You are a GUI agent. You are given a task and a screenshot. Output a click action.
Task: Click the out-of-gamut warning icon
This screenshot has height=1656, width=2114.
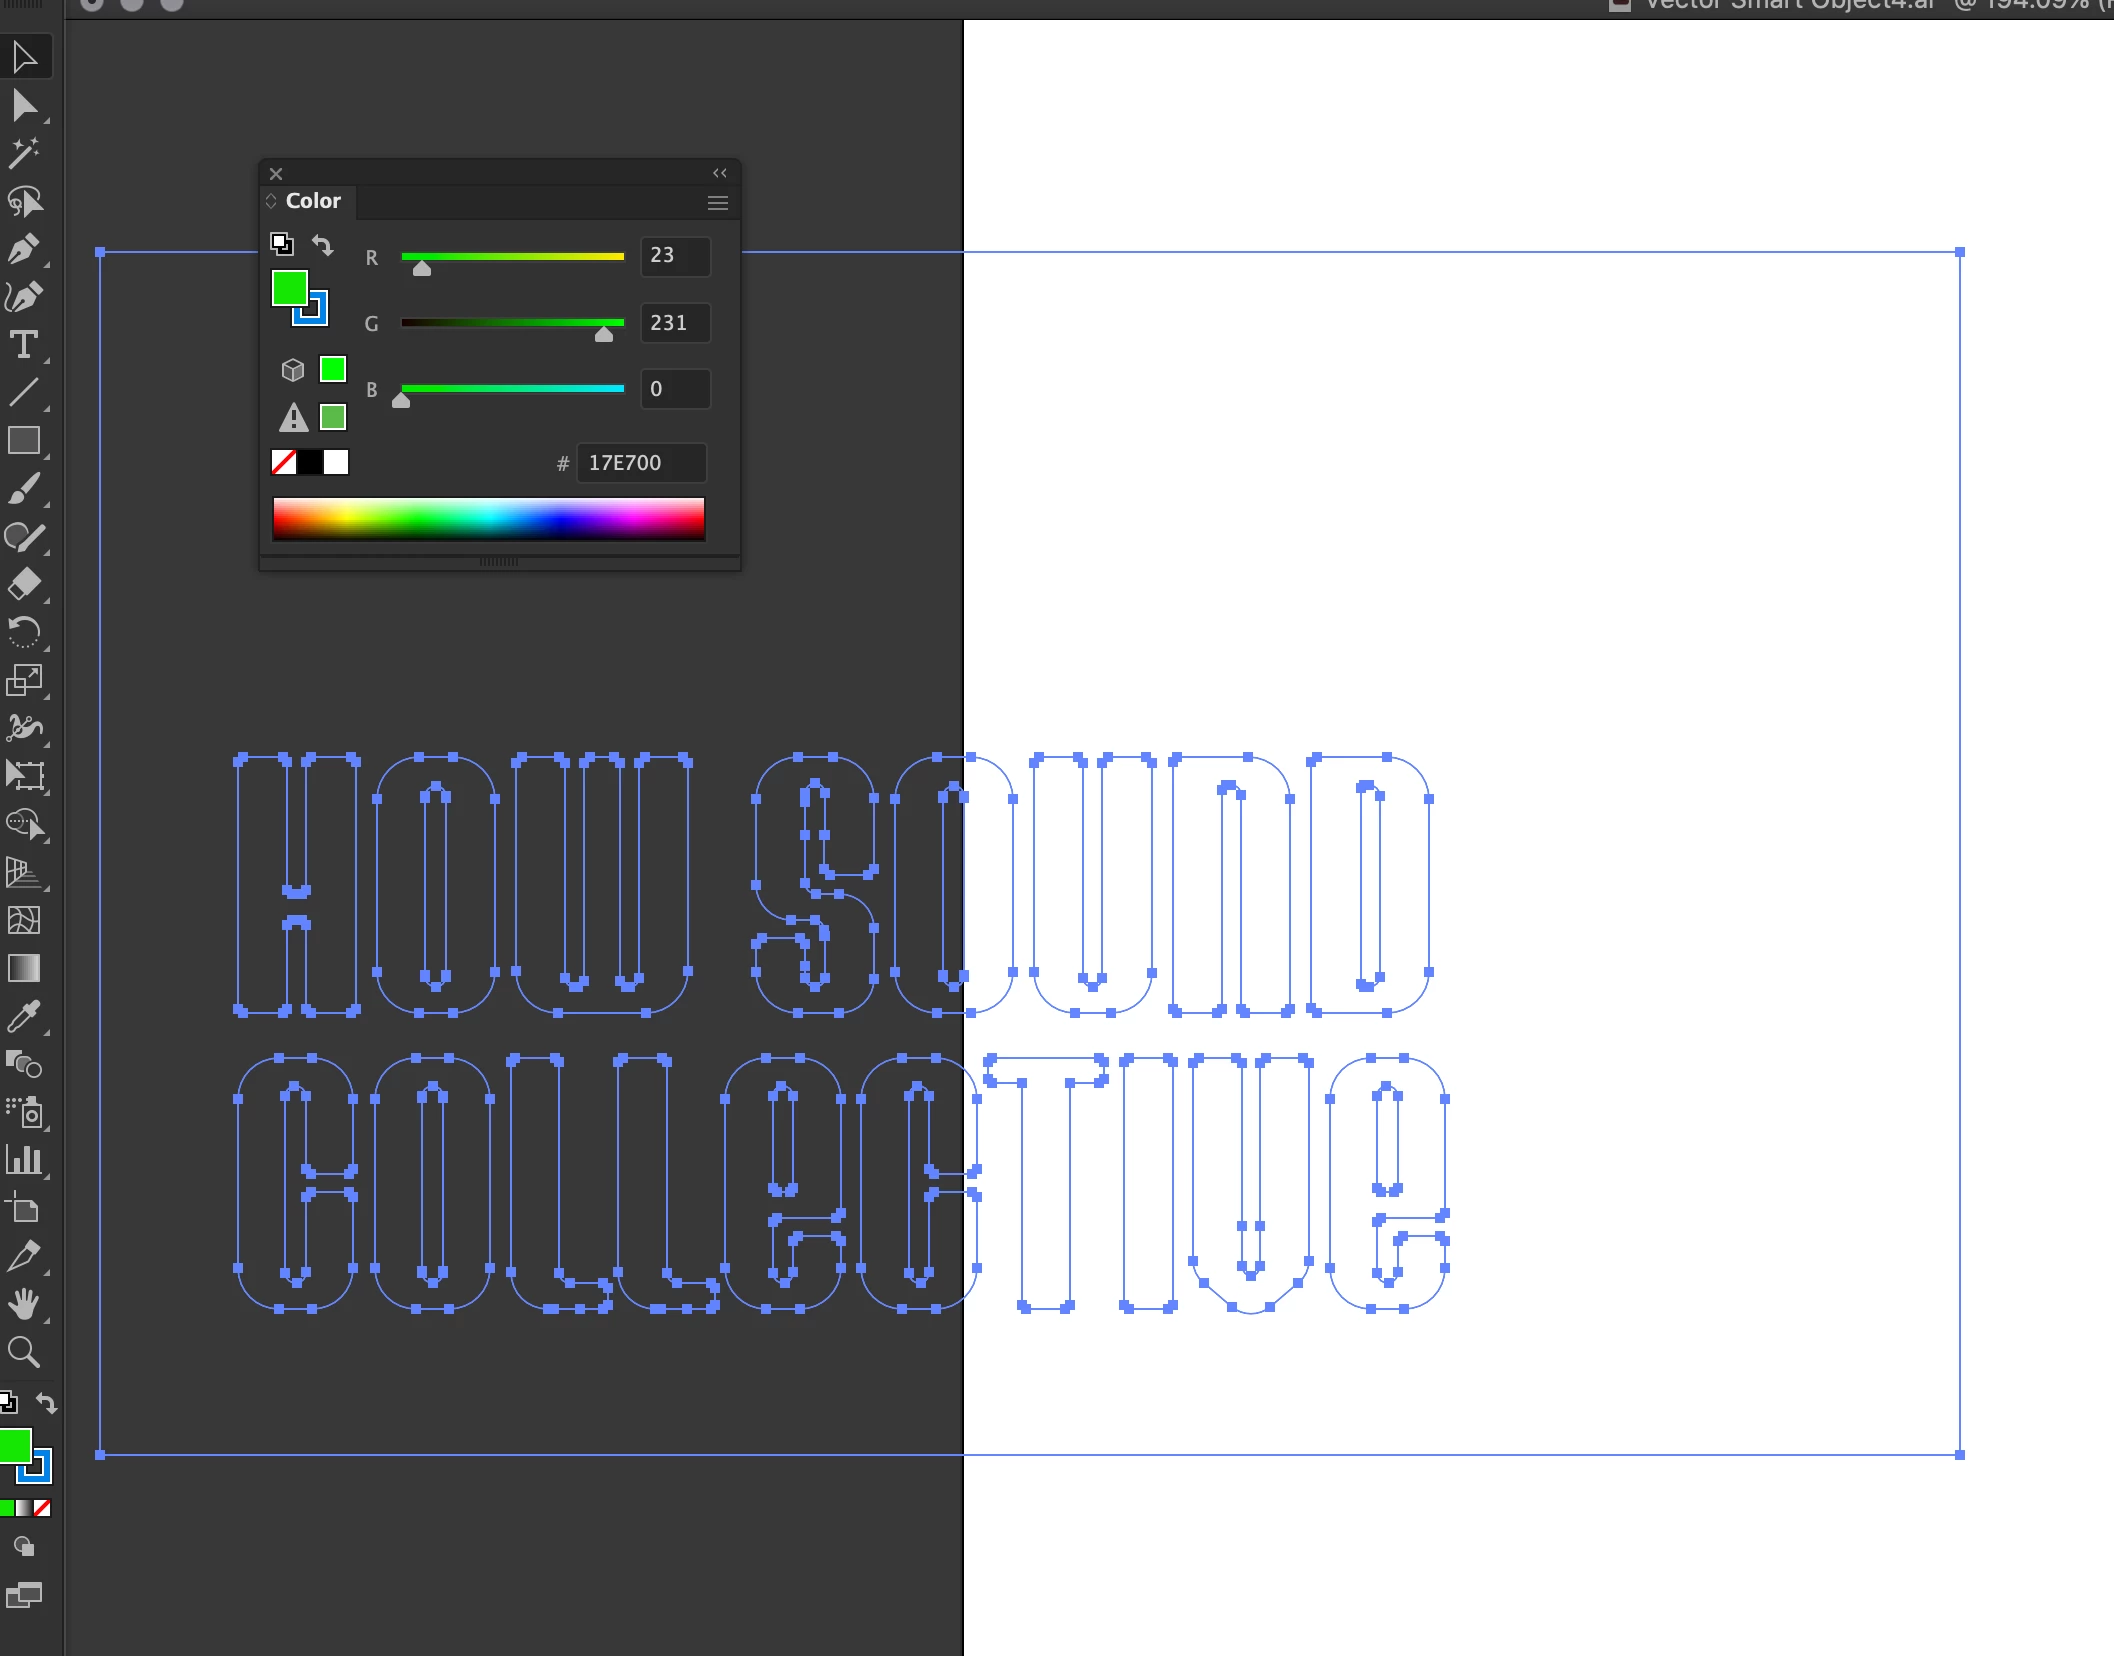click(x=293, y=417)
